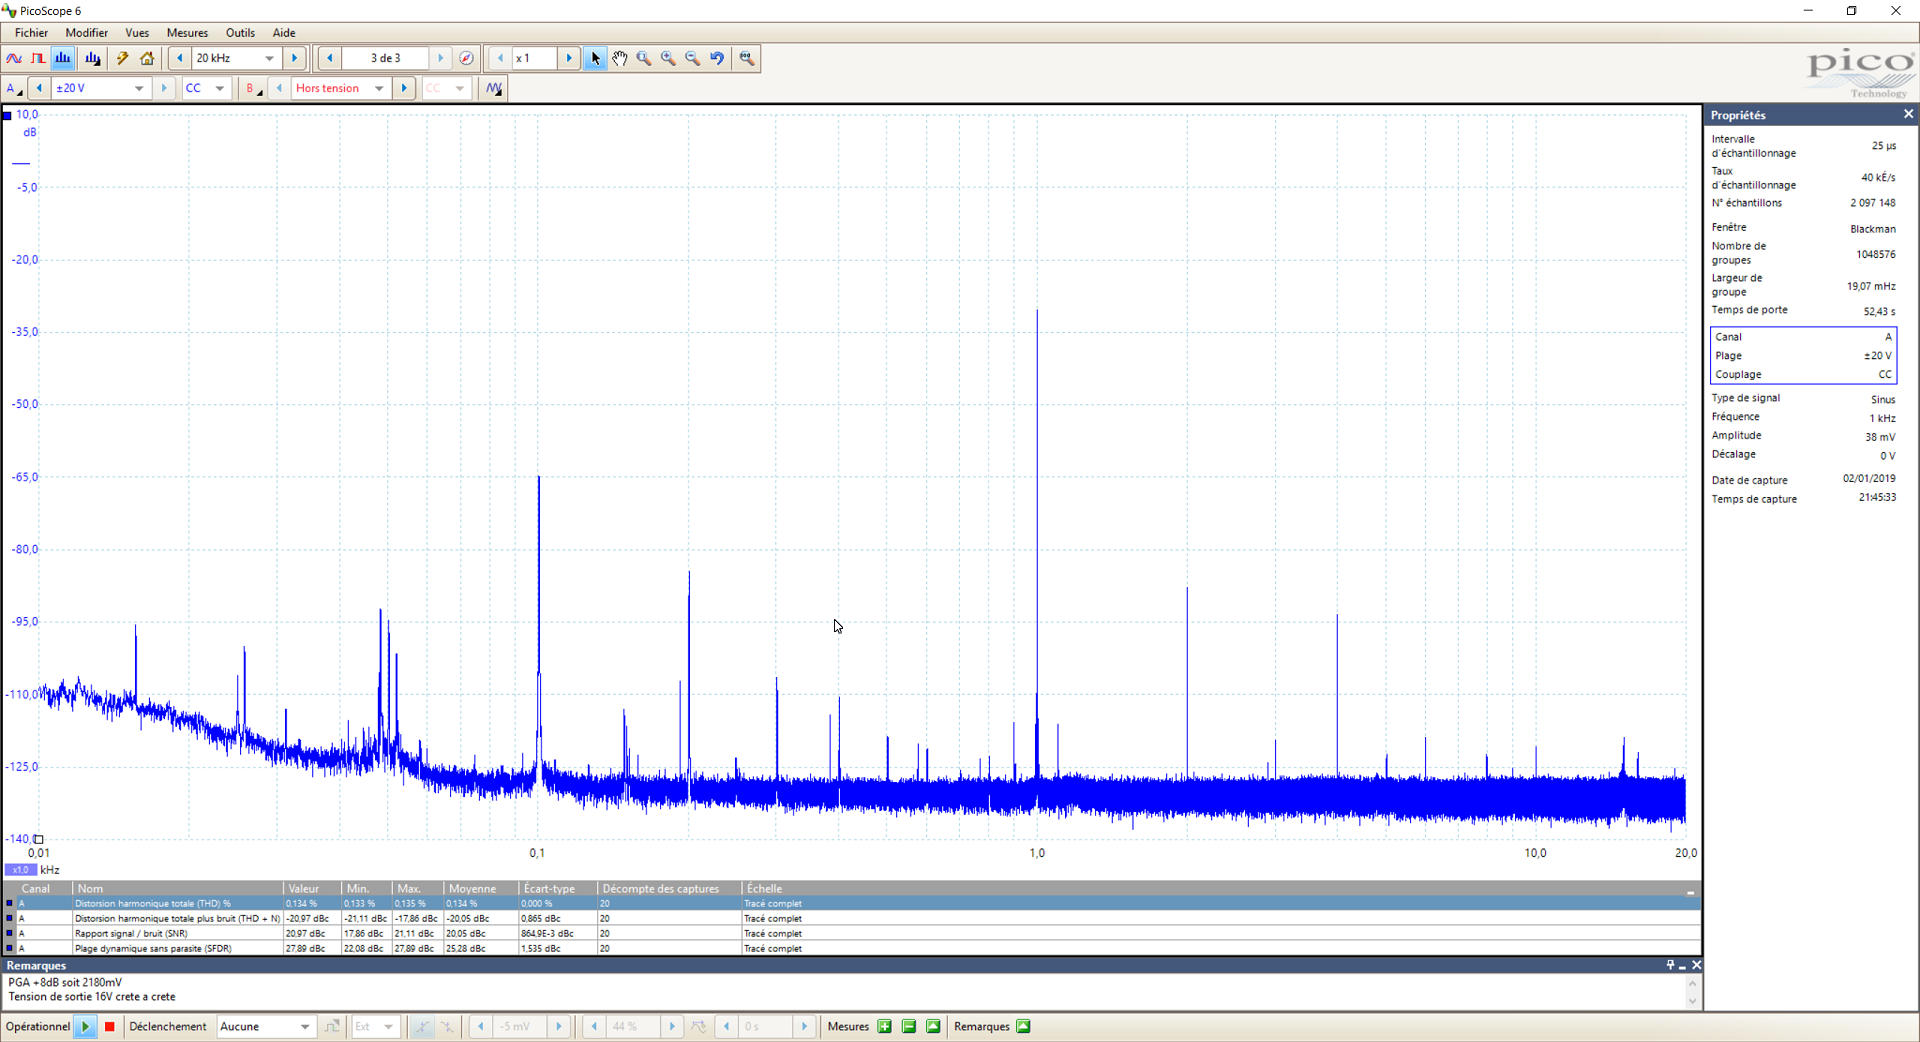Open the Aide menu
1920x1042 pixels.
click(284, 33)
